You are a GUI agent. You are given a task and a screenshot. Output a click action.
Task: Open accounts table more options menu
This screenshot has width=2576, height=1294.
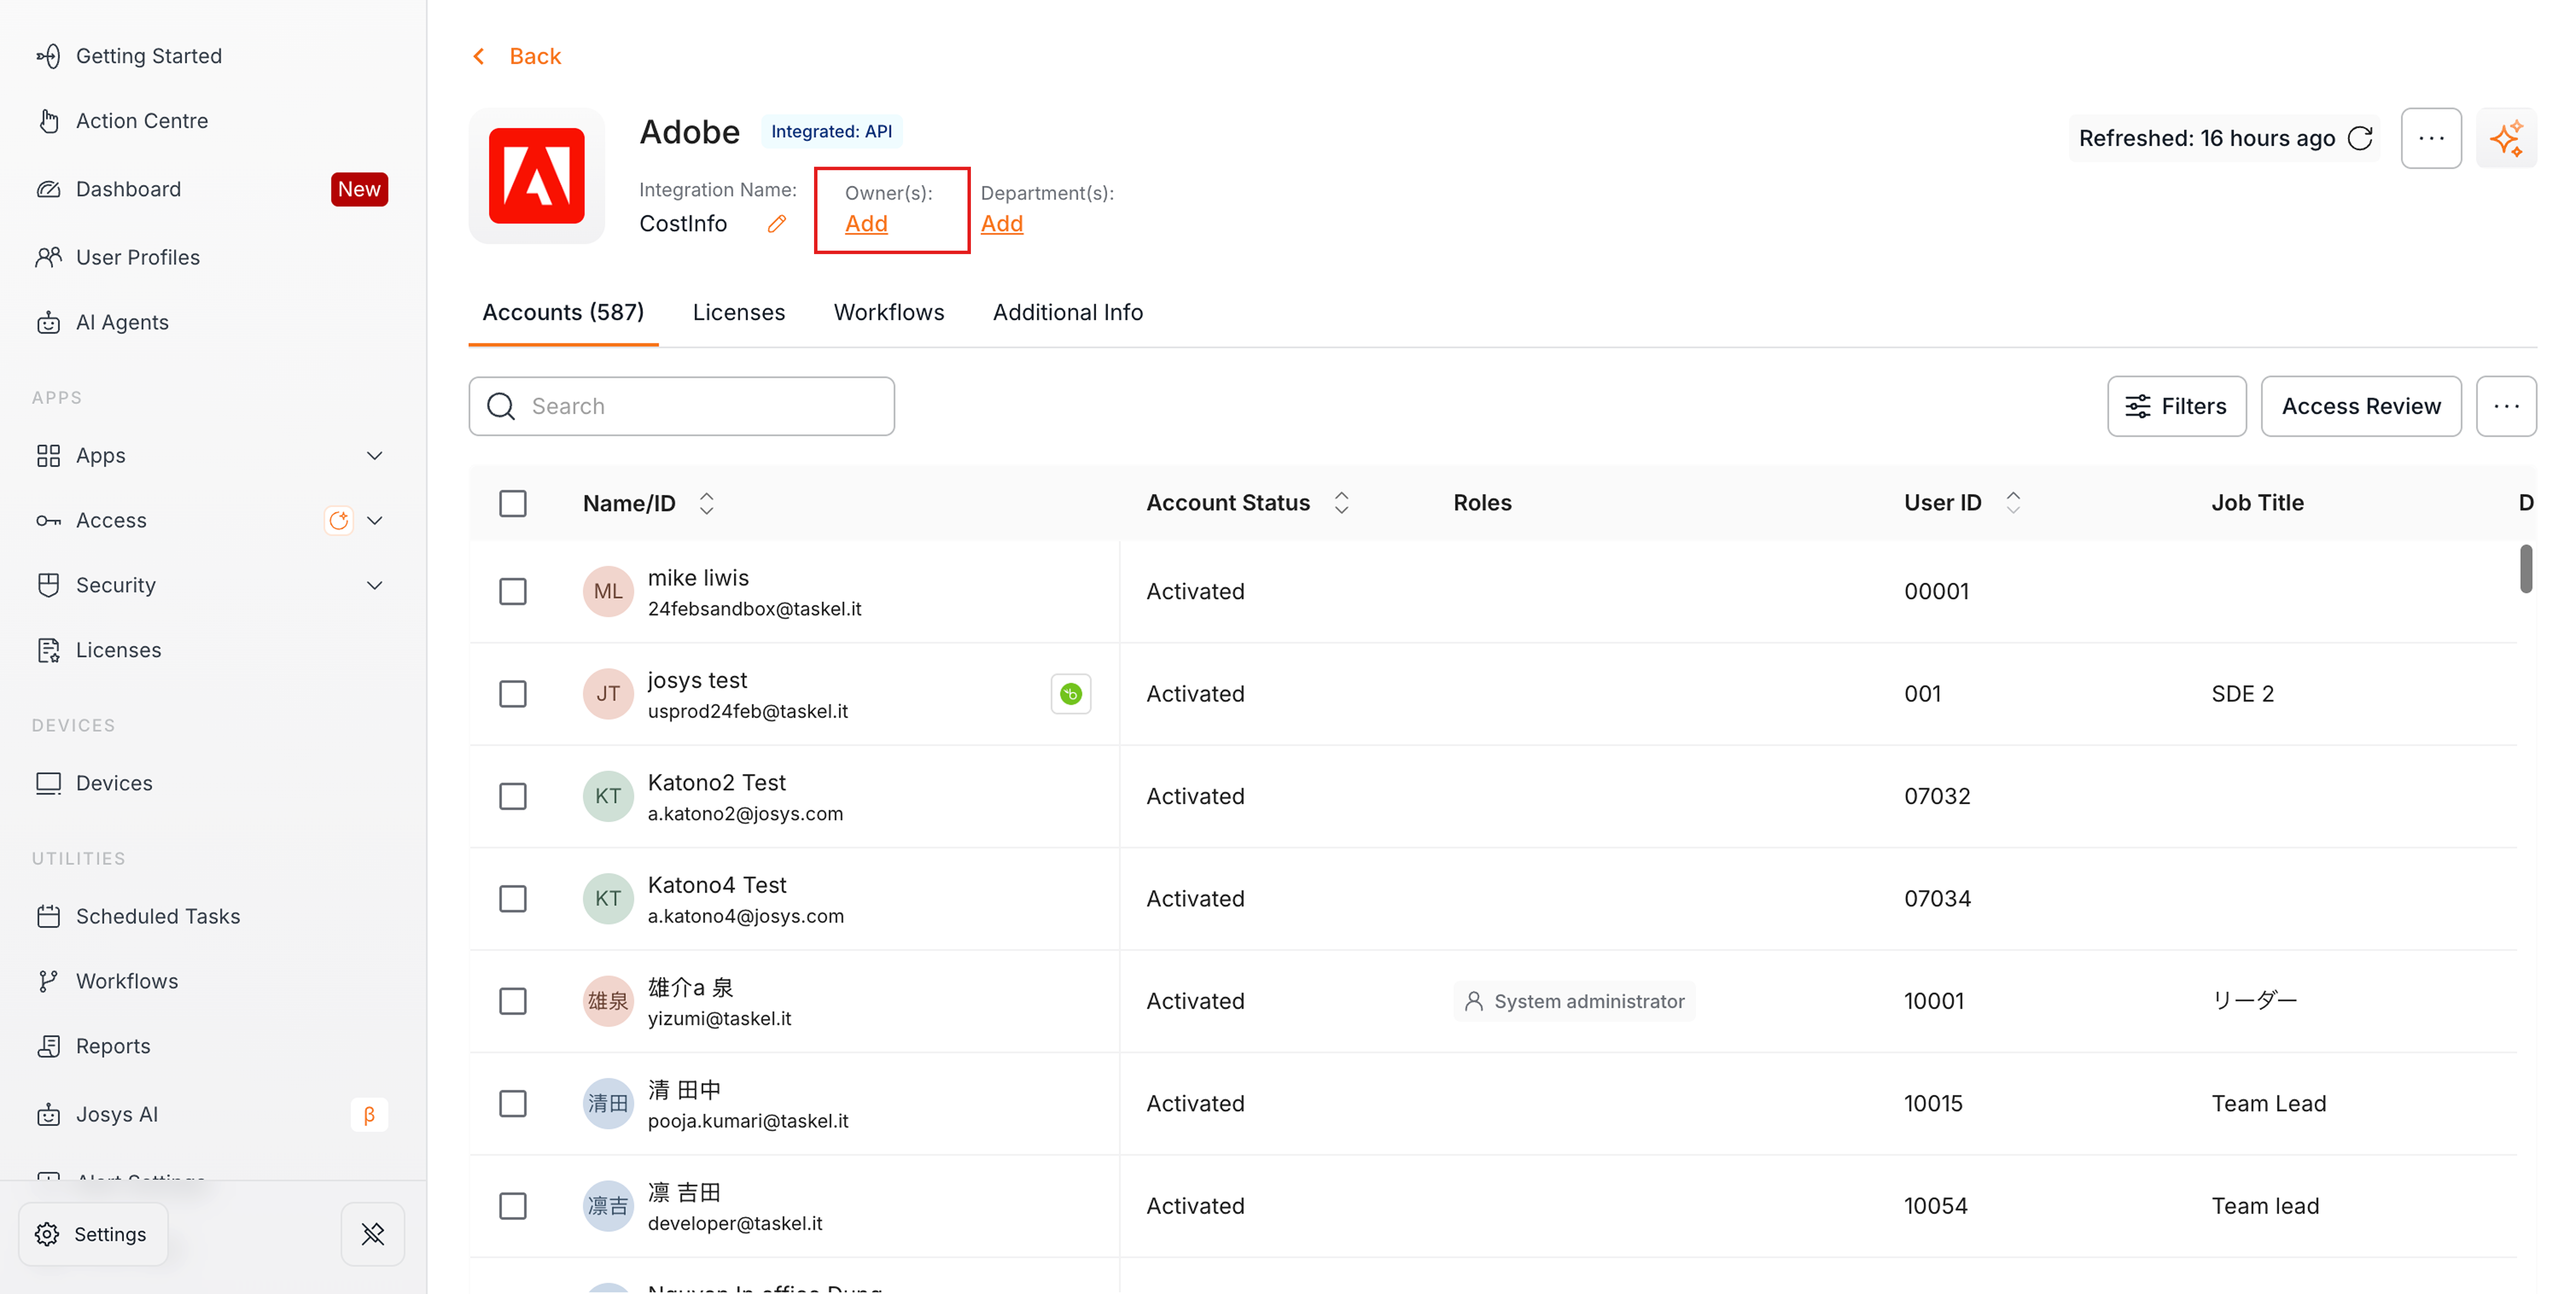2506,406
